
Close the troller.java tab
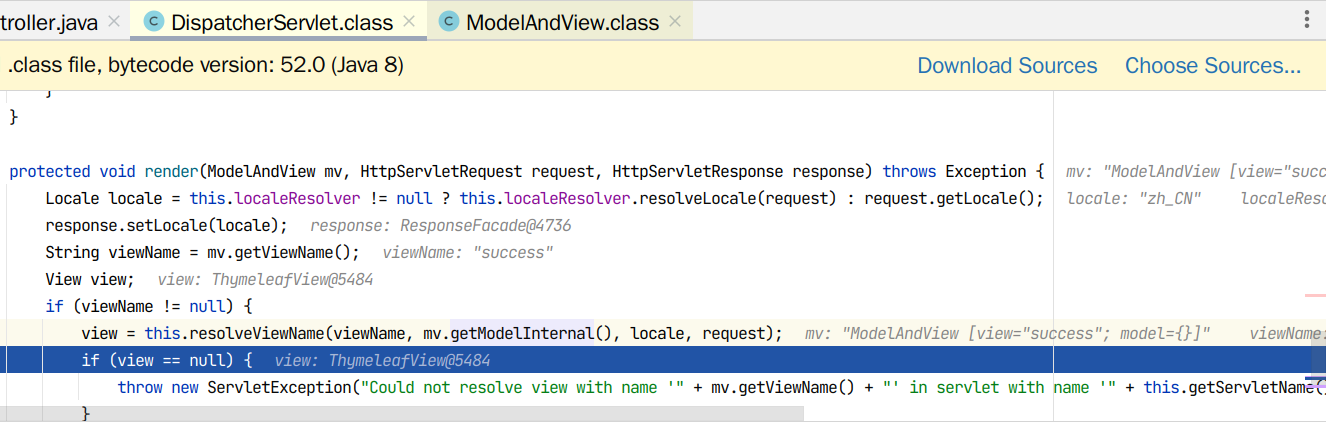[113, 21]
